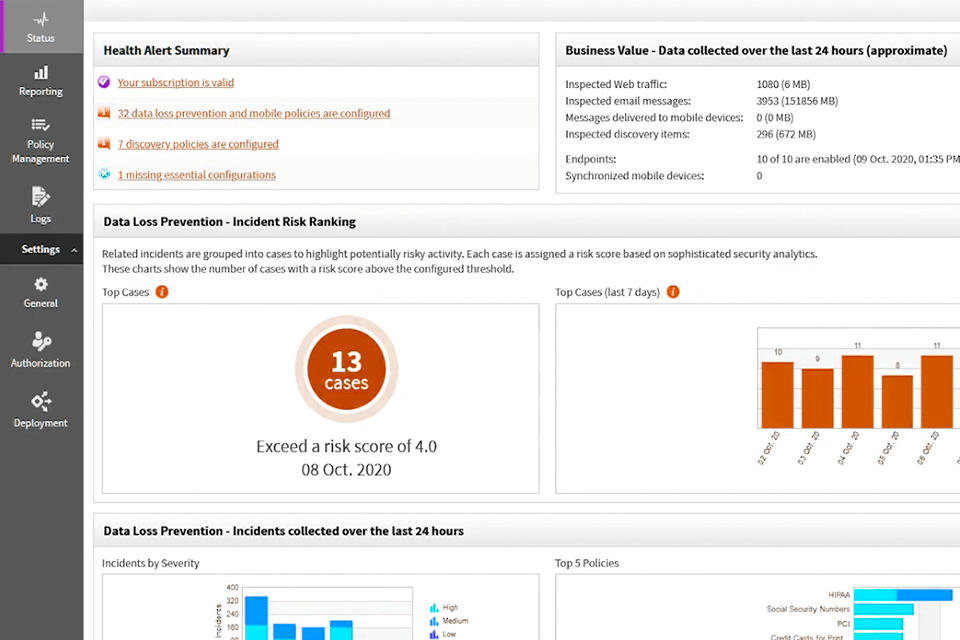The height and width of the screenshot is (640, 960).
Task: Click the 13 cases circle indicator
Action: (x=347, y=369)
